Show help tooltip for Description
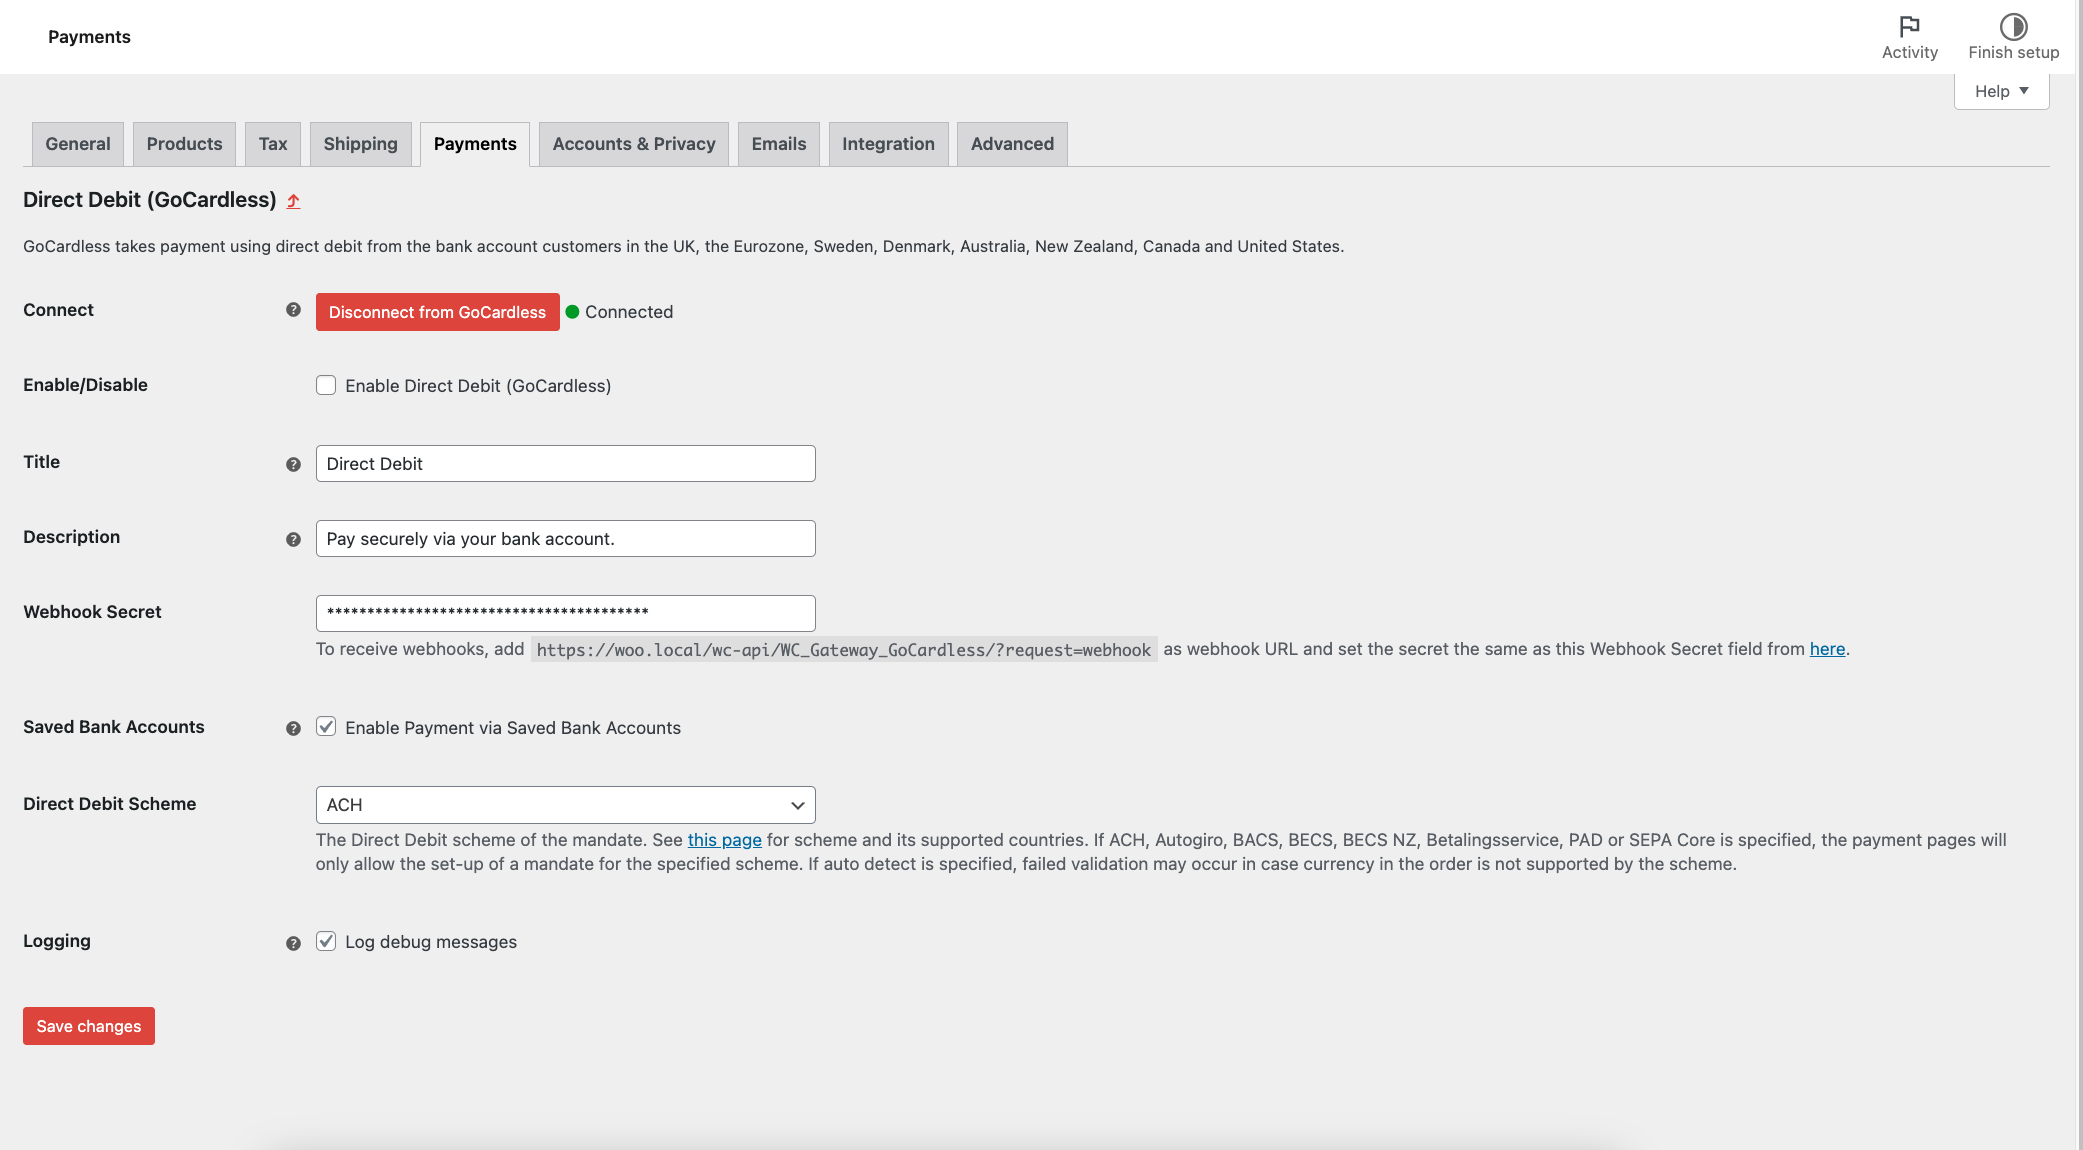2083x1150 pixels. (293, 539)
